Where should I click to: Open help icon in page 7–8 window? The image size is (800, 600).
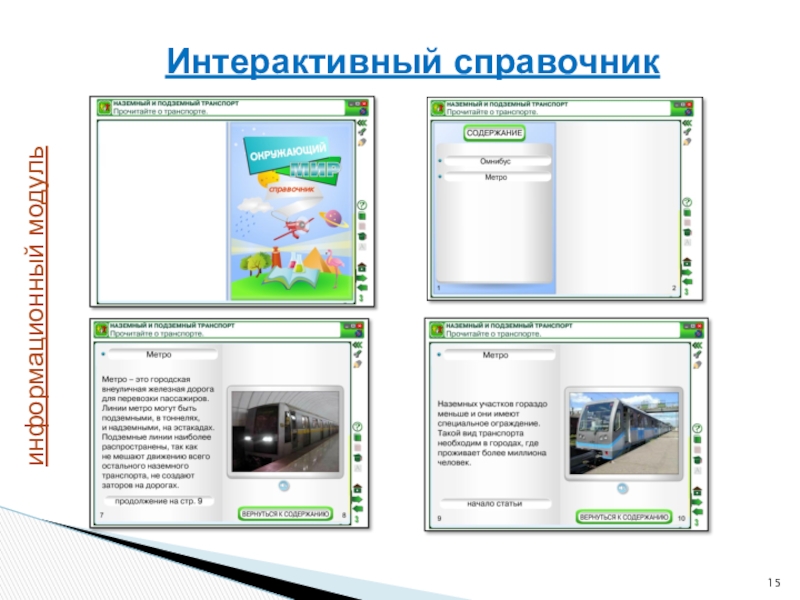click(358, 427)
